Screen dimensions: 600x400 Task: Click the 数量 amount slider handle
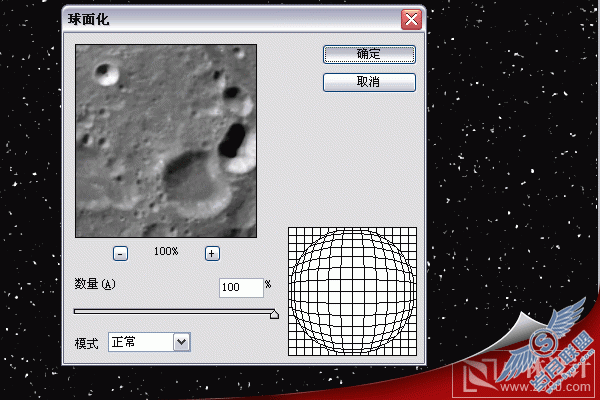click(274, 314)
